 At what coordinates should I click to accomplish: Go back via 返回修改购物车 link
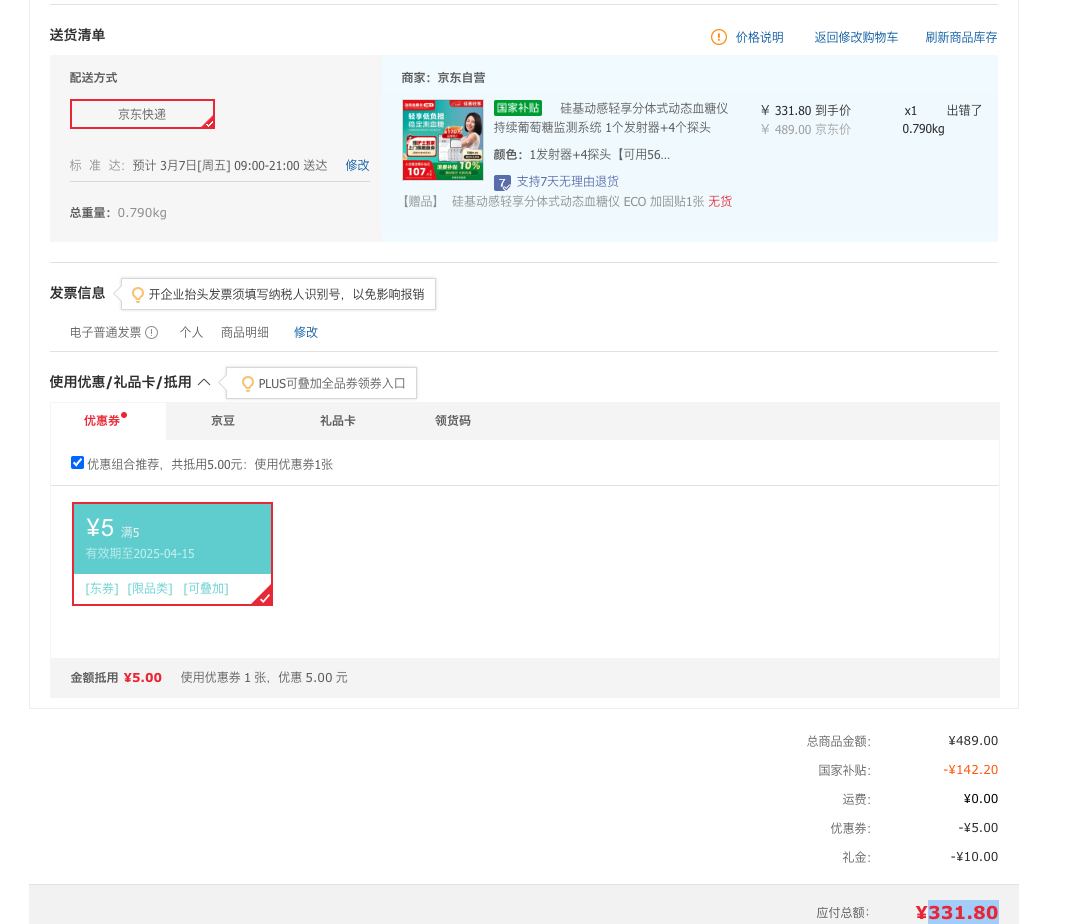(856, 37)
